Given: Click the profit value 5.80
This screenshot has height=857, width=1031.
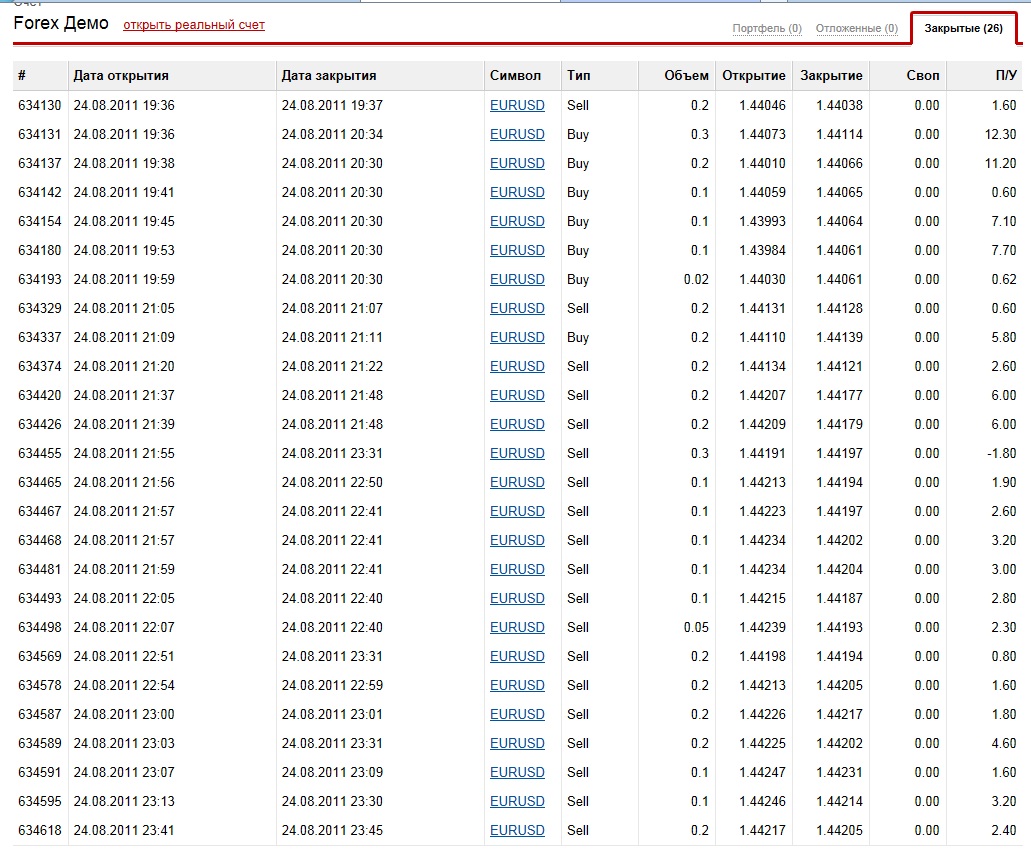Looking at the screenshot, I should (1004, 337).
